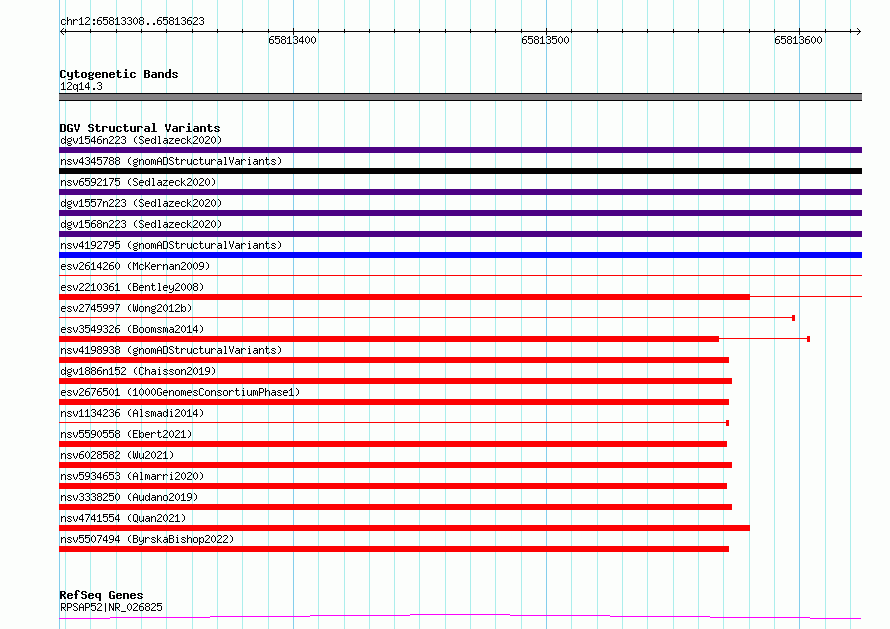Open variant nsv5934653 (Almarri2020)
890x629 pixels.
[x=132, y=476]
